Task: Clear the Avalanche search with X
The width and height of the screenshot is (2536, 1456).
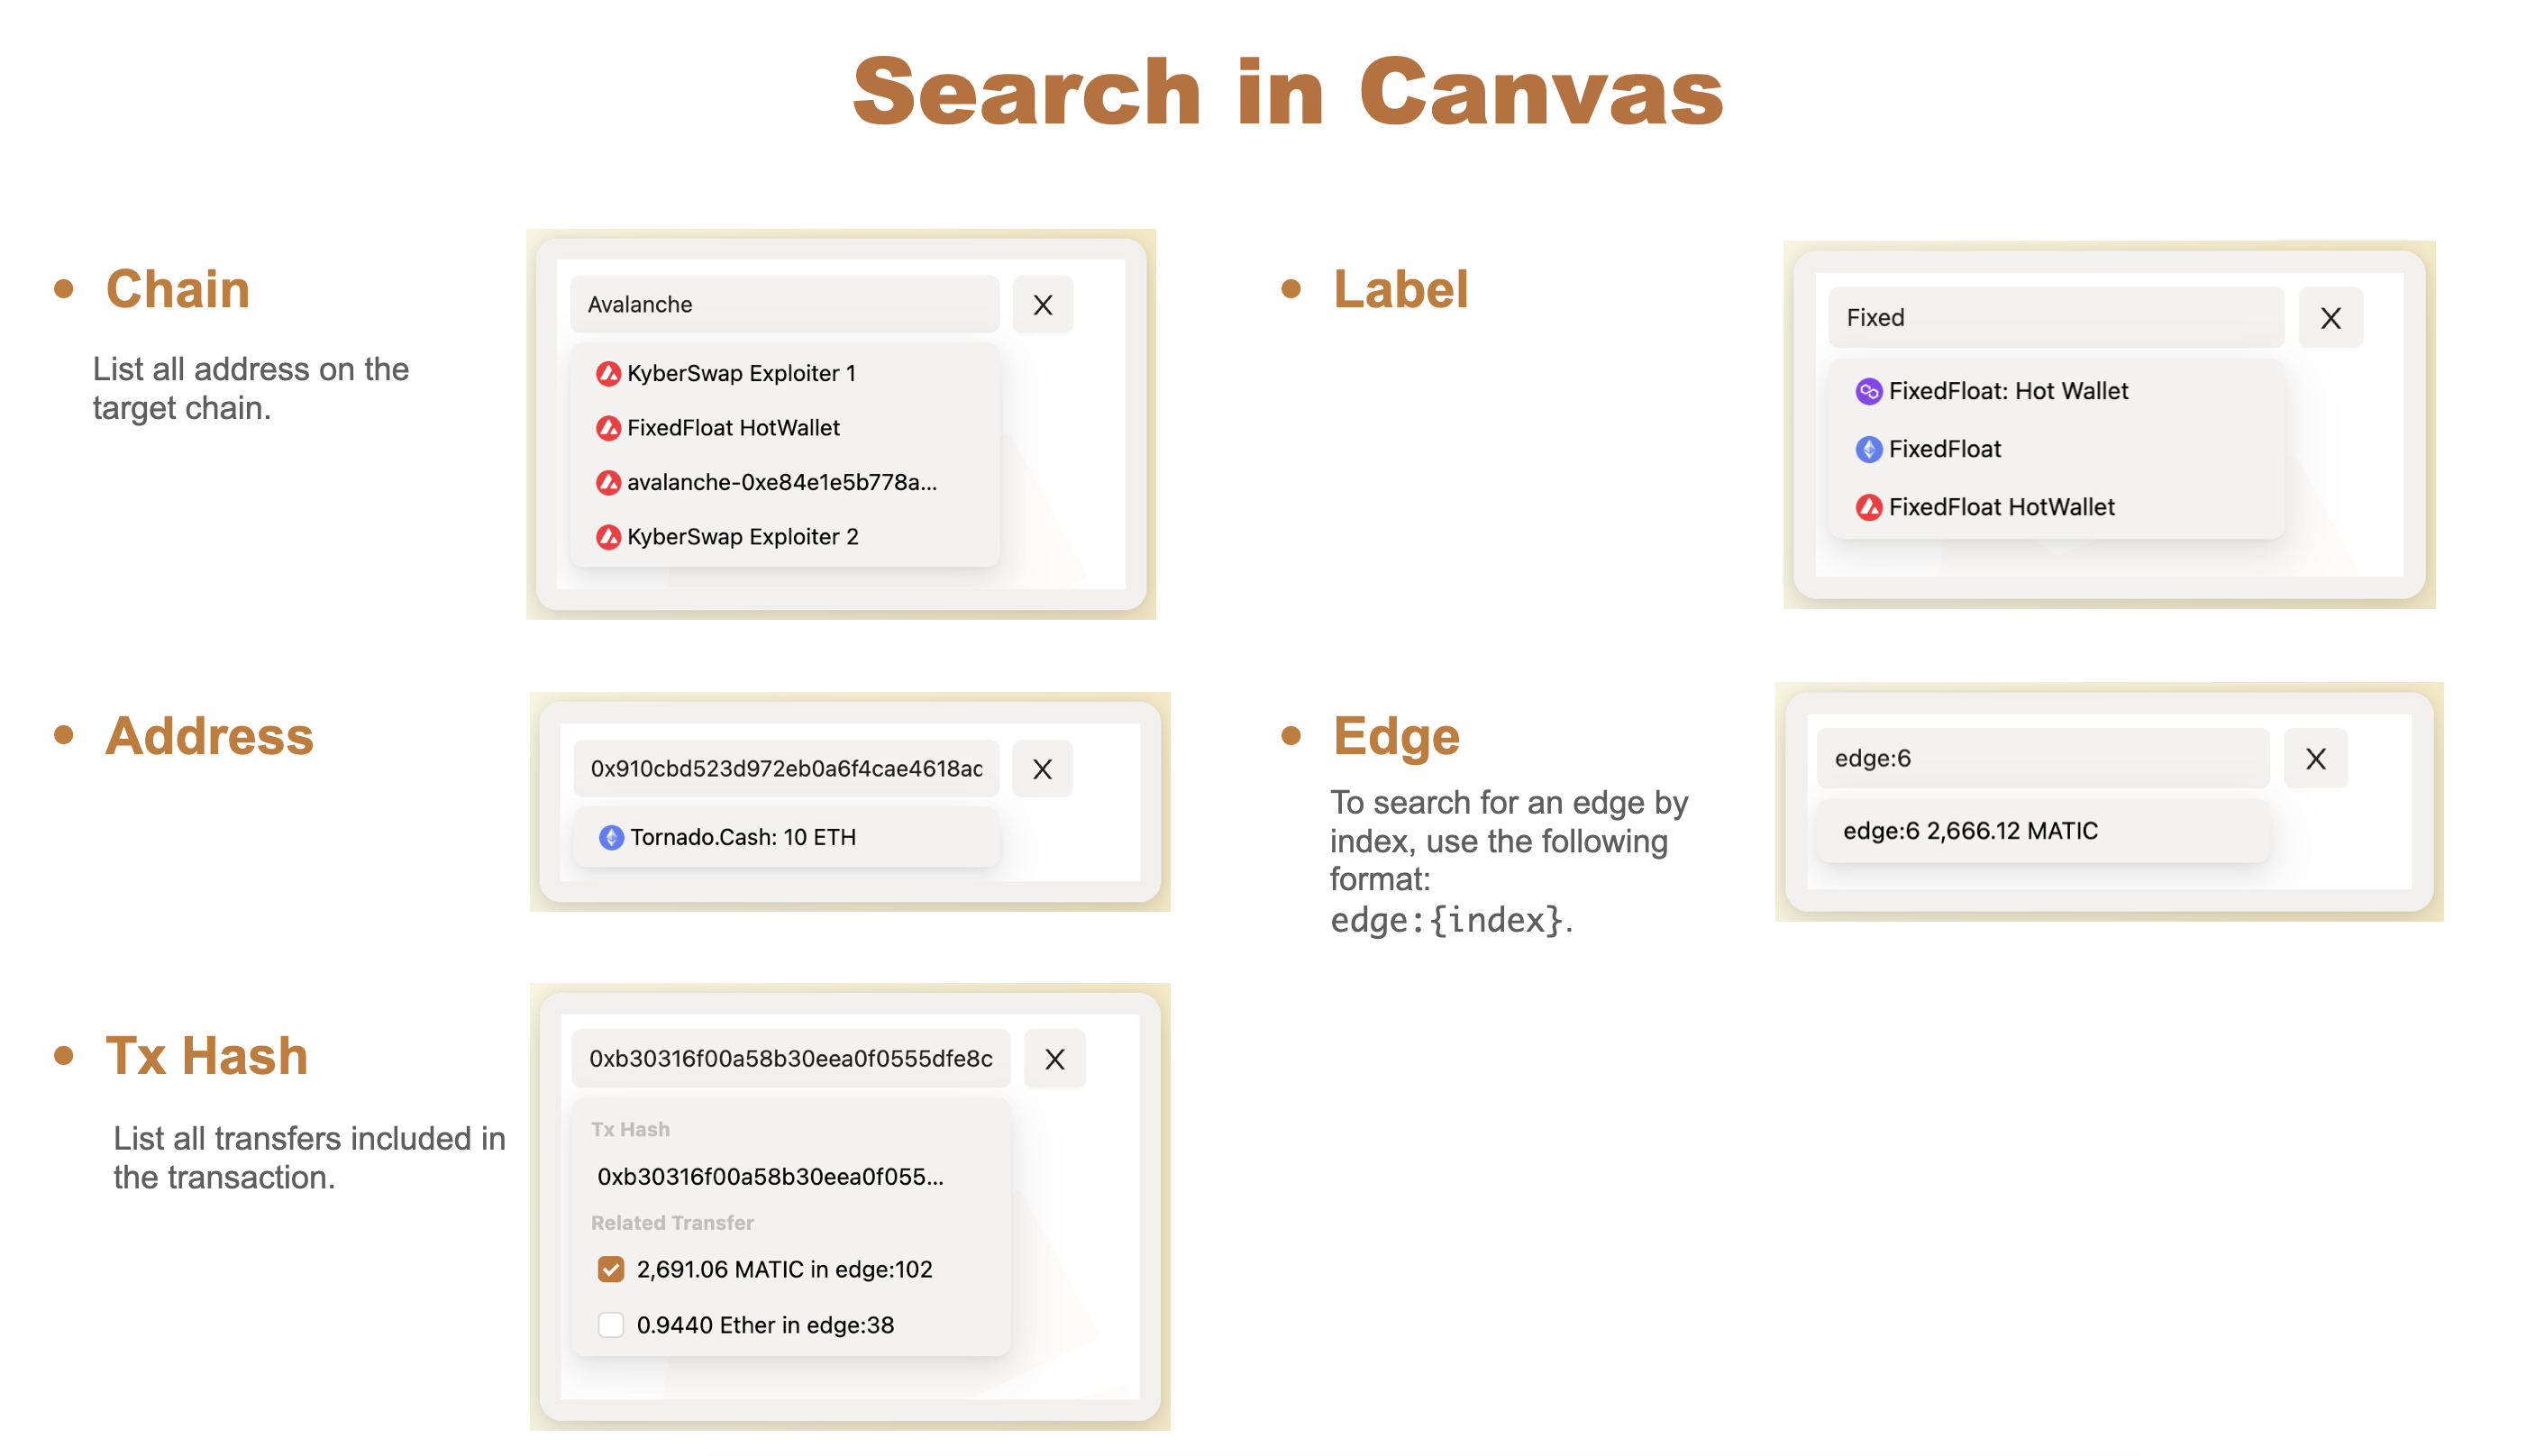Action: pos(1042,305)
